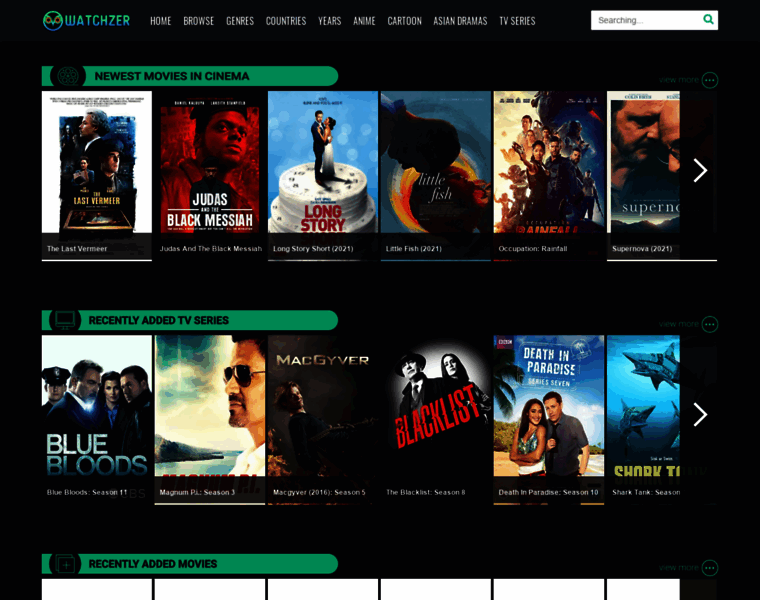Click 'Macgyver (2016): Season 5' title text
Image resolution: width=760 pixels, height=600 pixels.
[x=319, y=492]
